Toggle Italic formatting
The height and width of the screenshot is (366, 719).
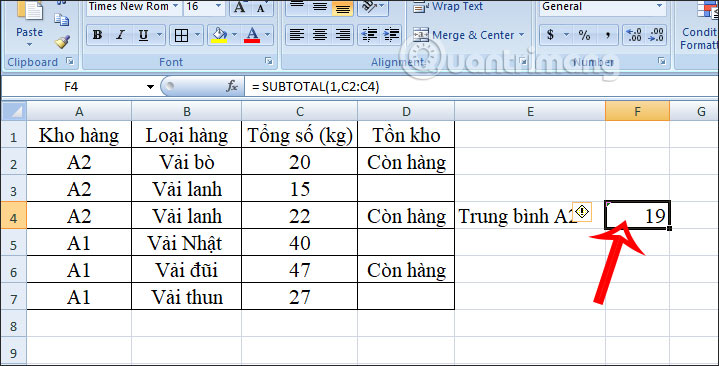(120, 35)
